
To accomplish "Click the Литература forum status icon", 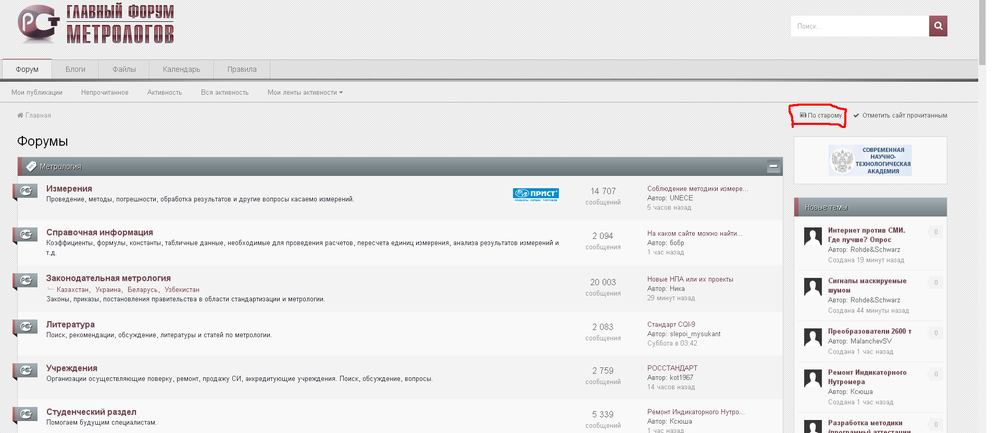I will [x=27, y=328].
